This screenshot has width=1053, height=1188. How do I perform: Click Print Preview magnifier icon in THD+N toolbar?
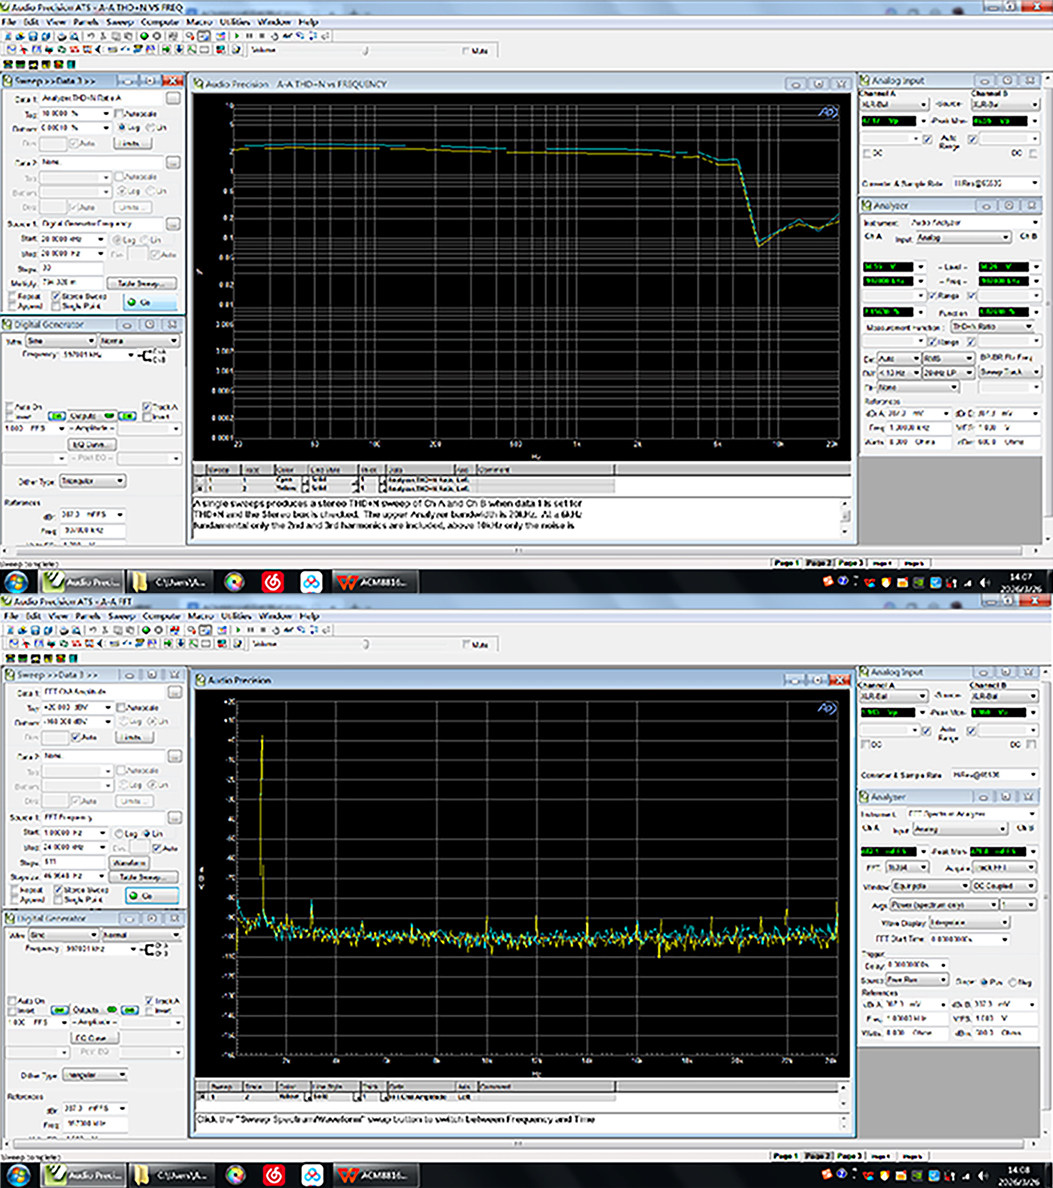click(74, 36)
